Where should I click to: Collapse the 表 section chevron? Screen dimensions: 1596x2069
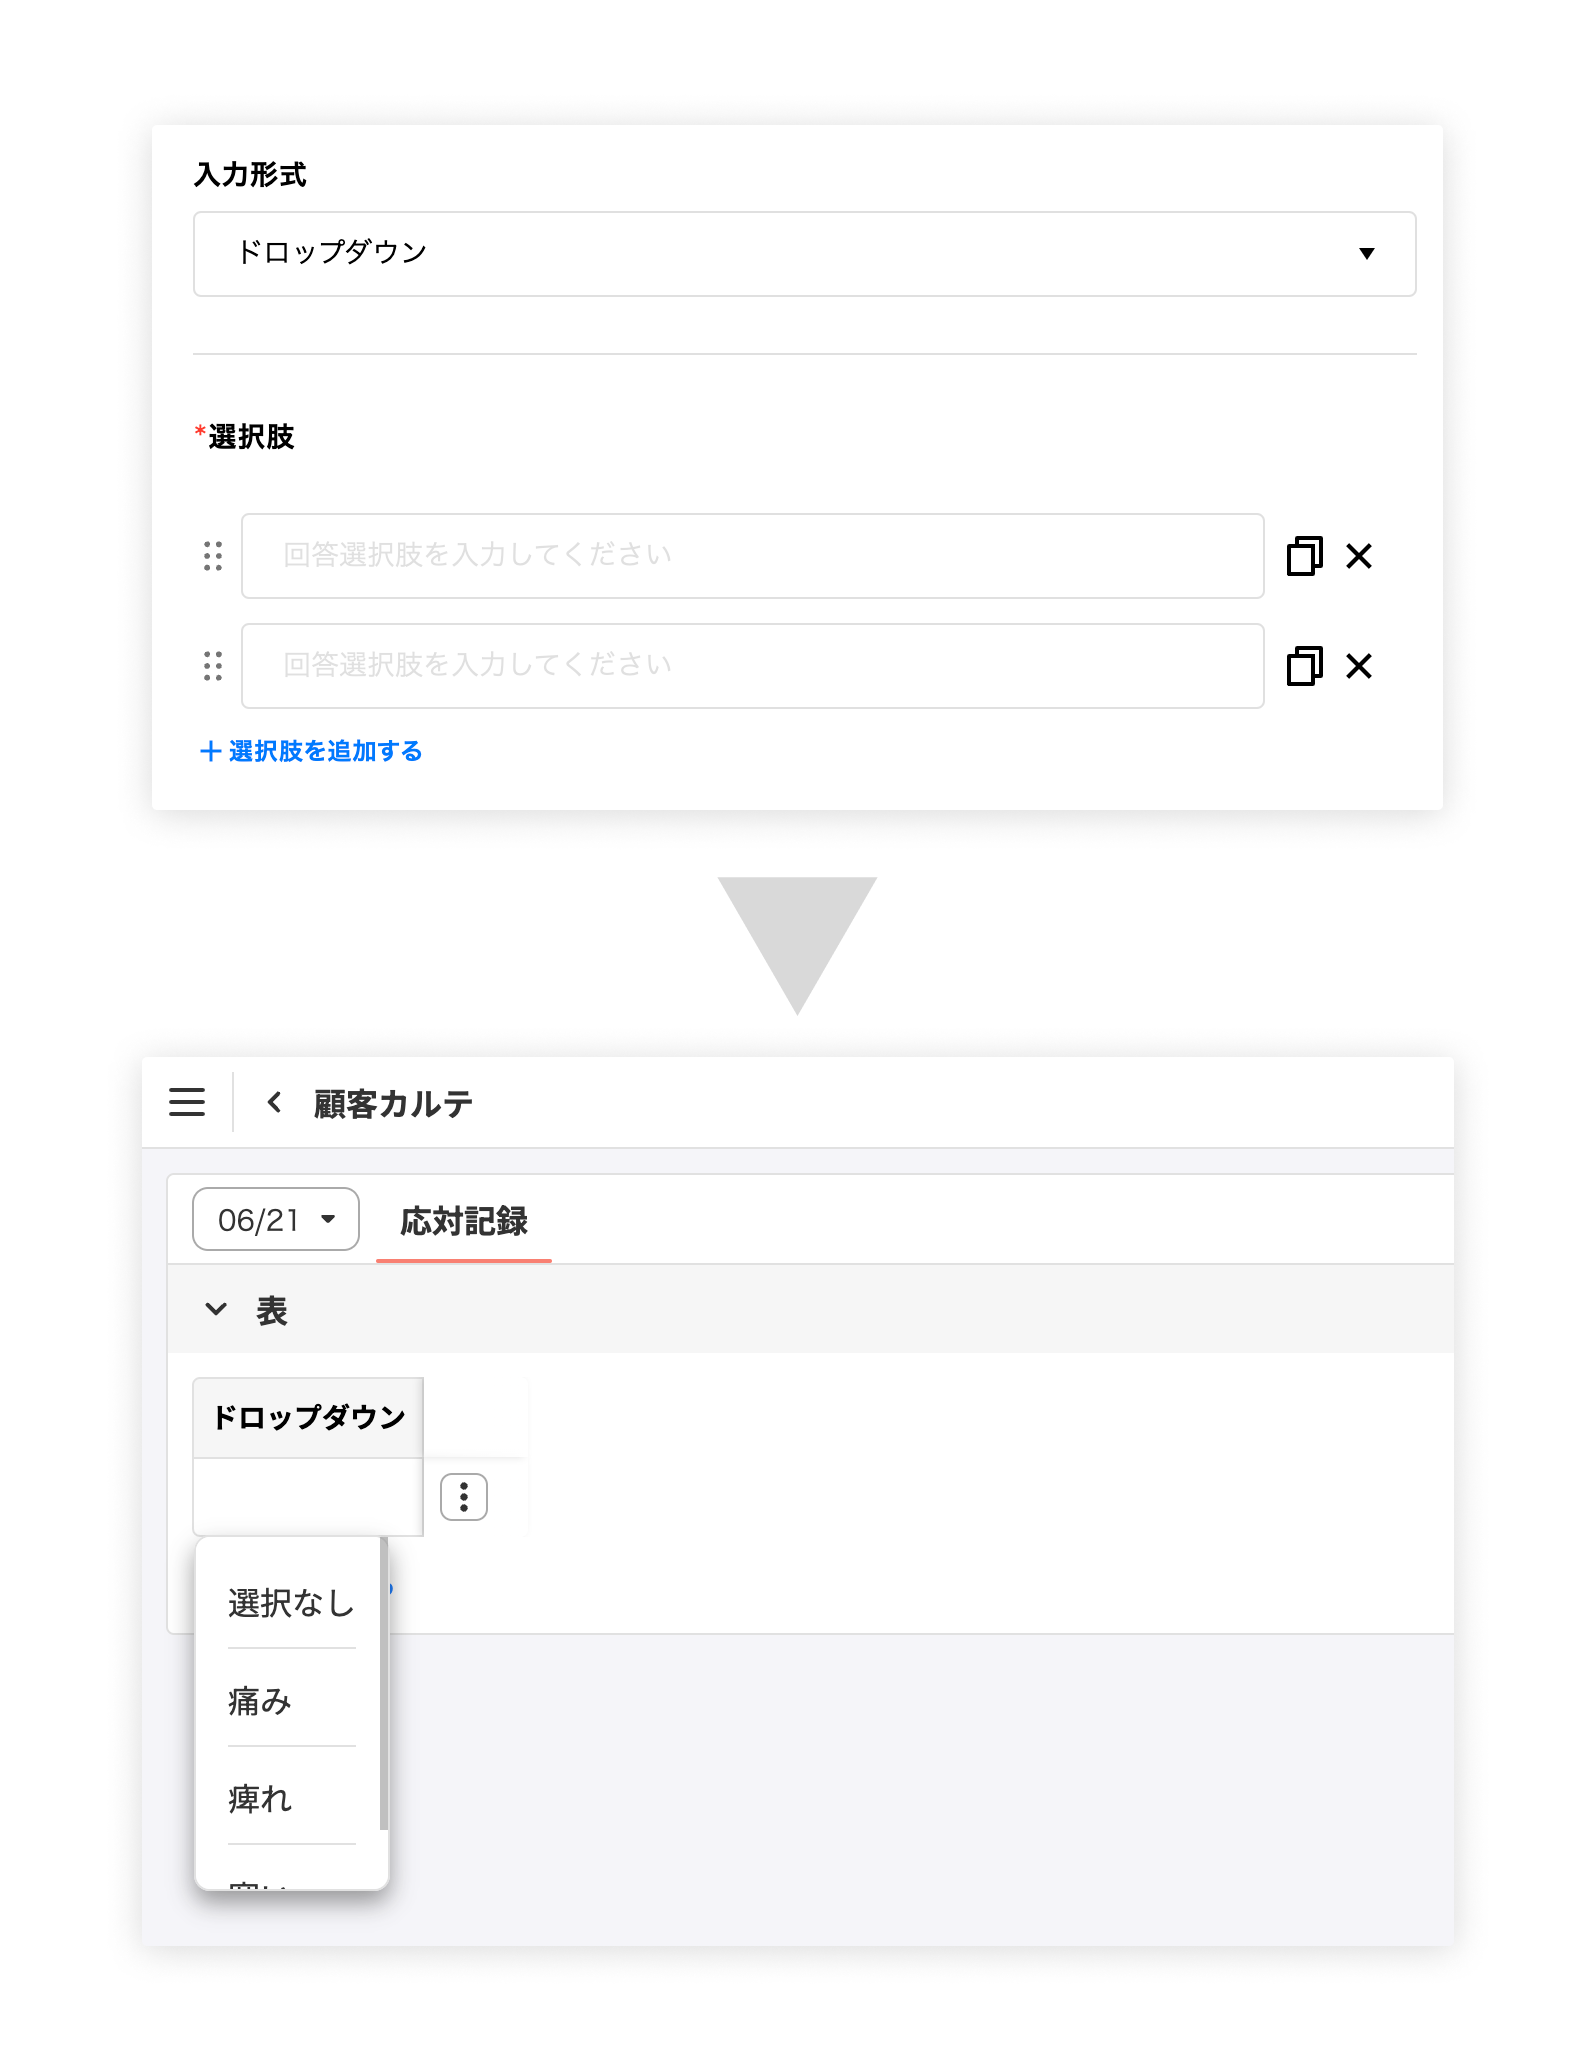tap(216, 1309)
